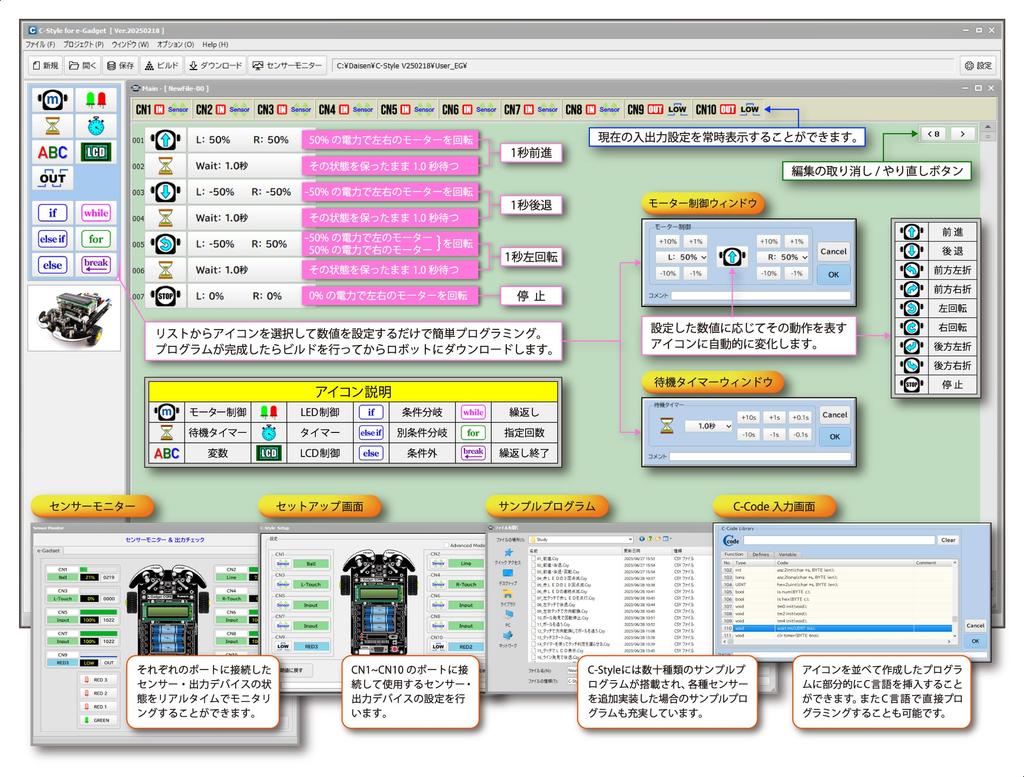Click the コメント field in the wait timer window
The height and width of the screenshot is (777, 1024).
[758, 455]
